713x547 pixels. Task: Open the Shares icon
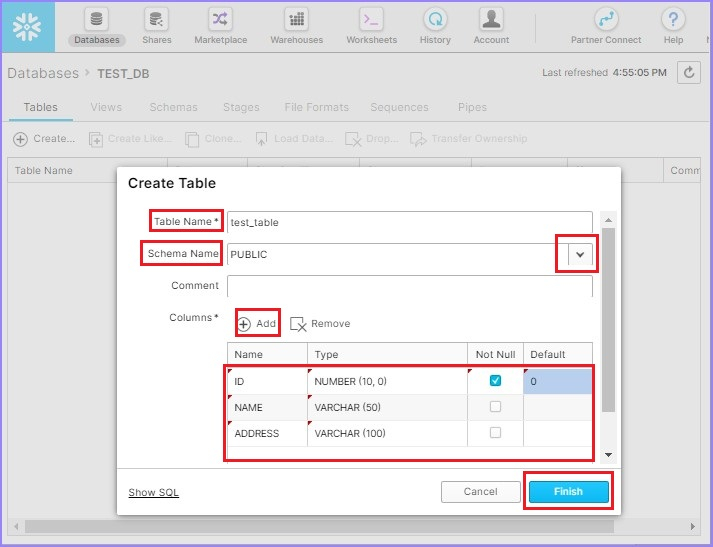click(156, 19)
